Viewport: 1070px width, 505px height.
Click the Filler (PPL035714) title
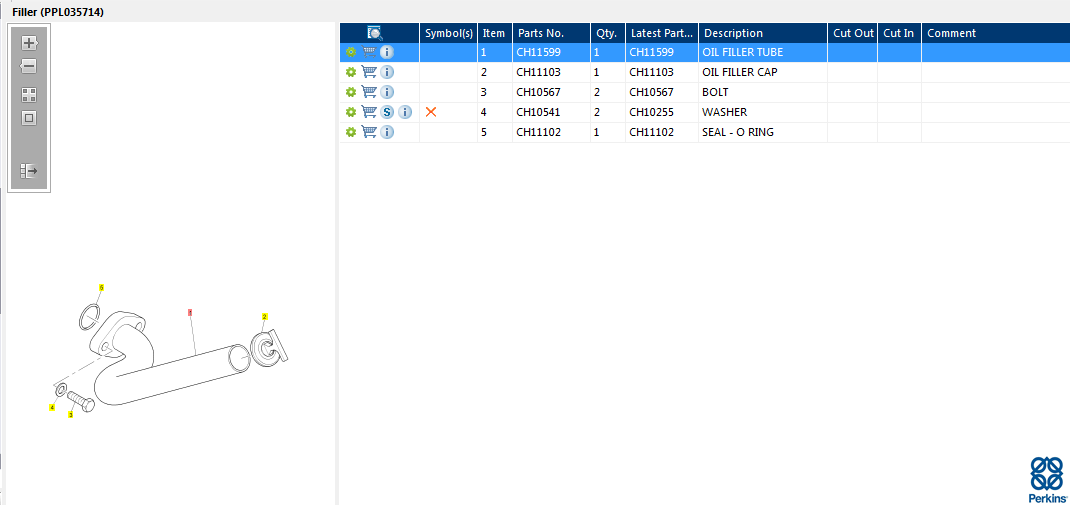point(58,12)
